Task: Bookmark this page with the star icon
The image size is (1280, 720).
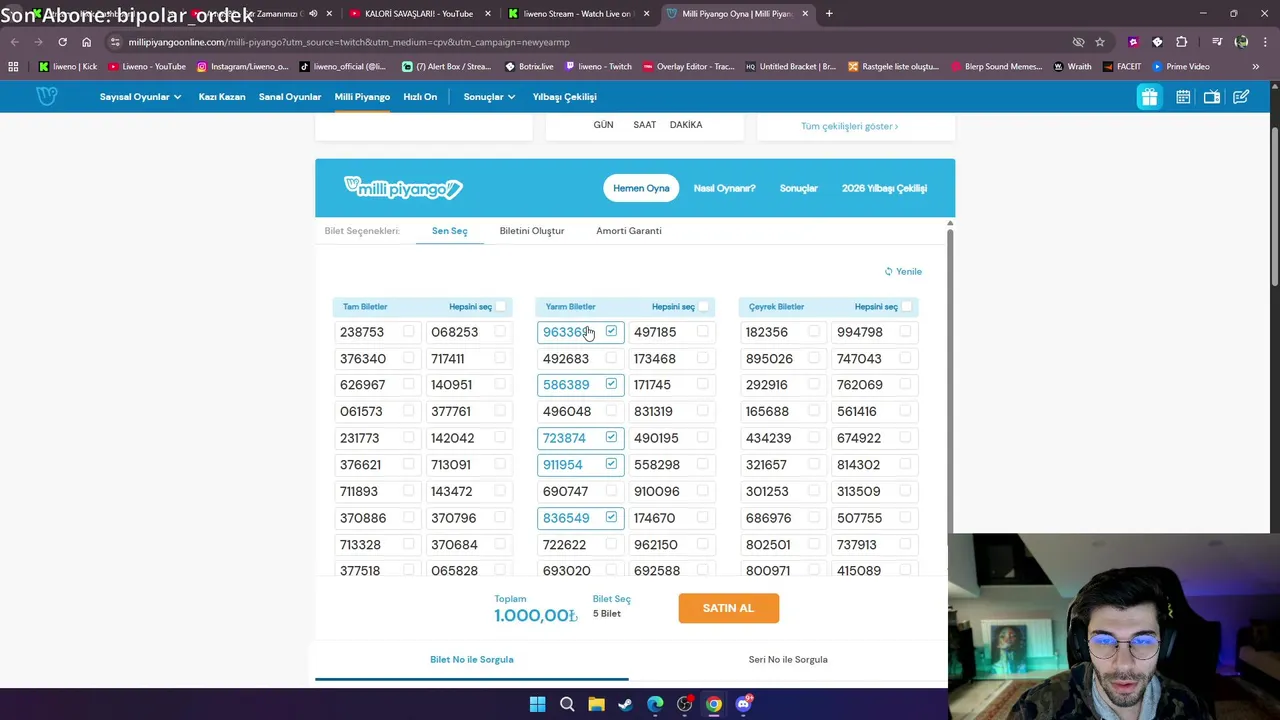Action: (x=1100, y=42)
